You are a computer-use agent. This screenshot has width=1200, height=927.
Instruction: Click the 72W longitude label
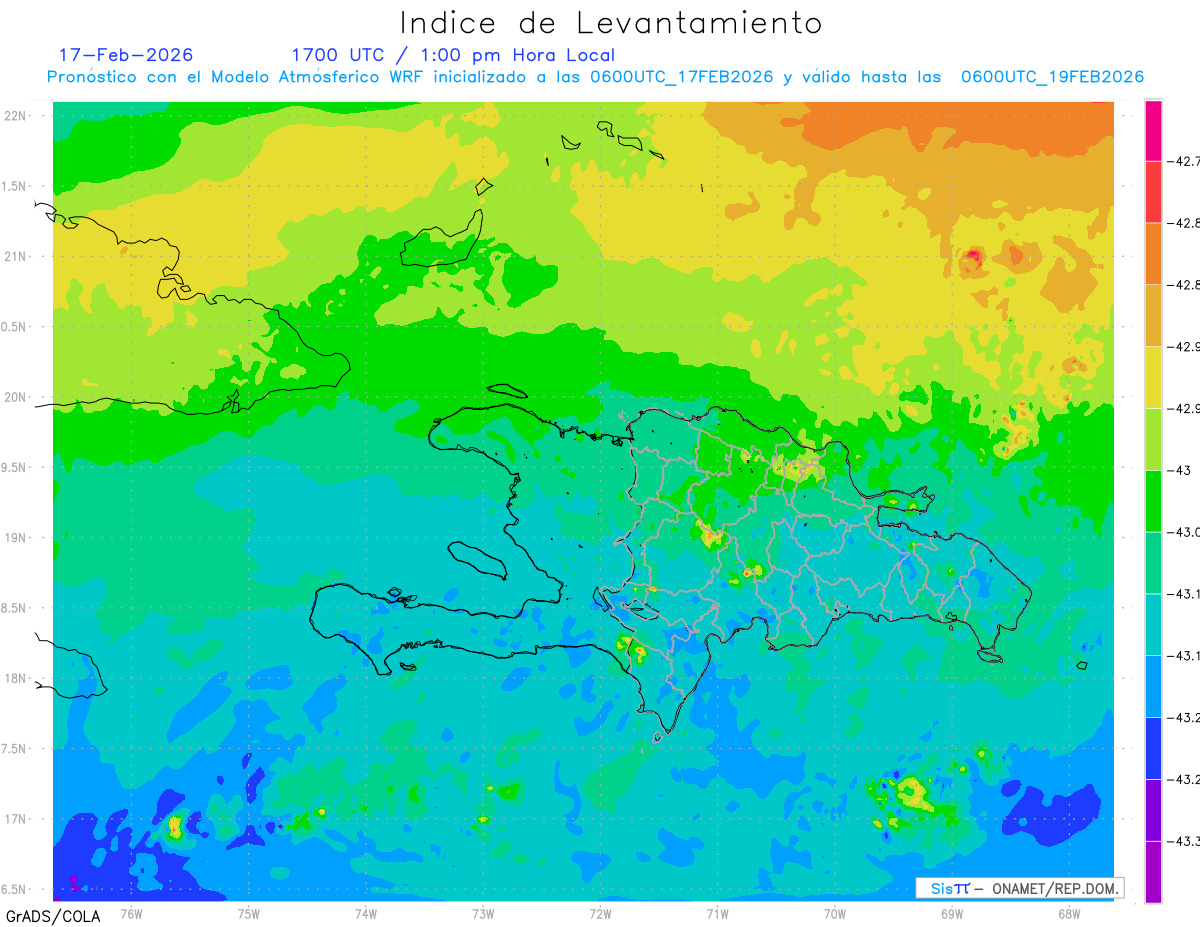click(x=600, y=913)
